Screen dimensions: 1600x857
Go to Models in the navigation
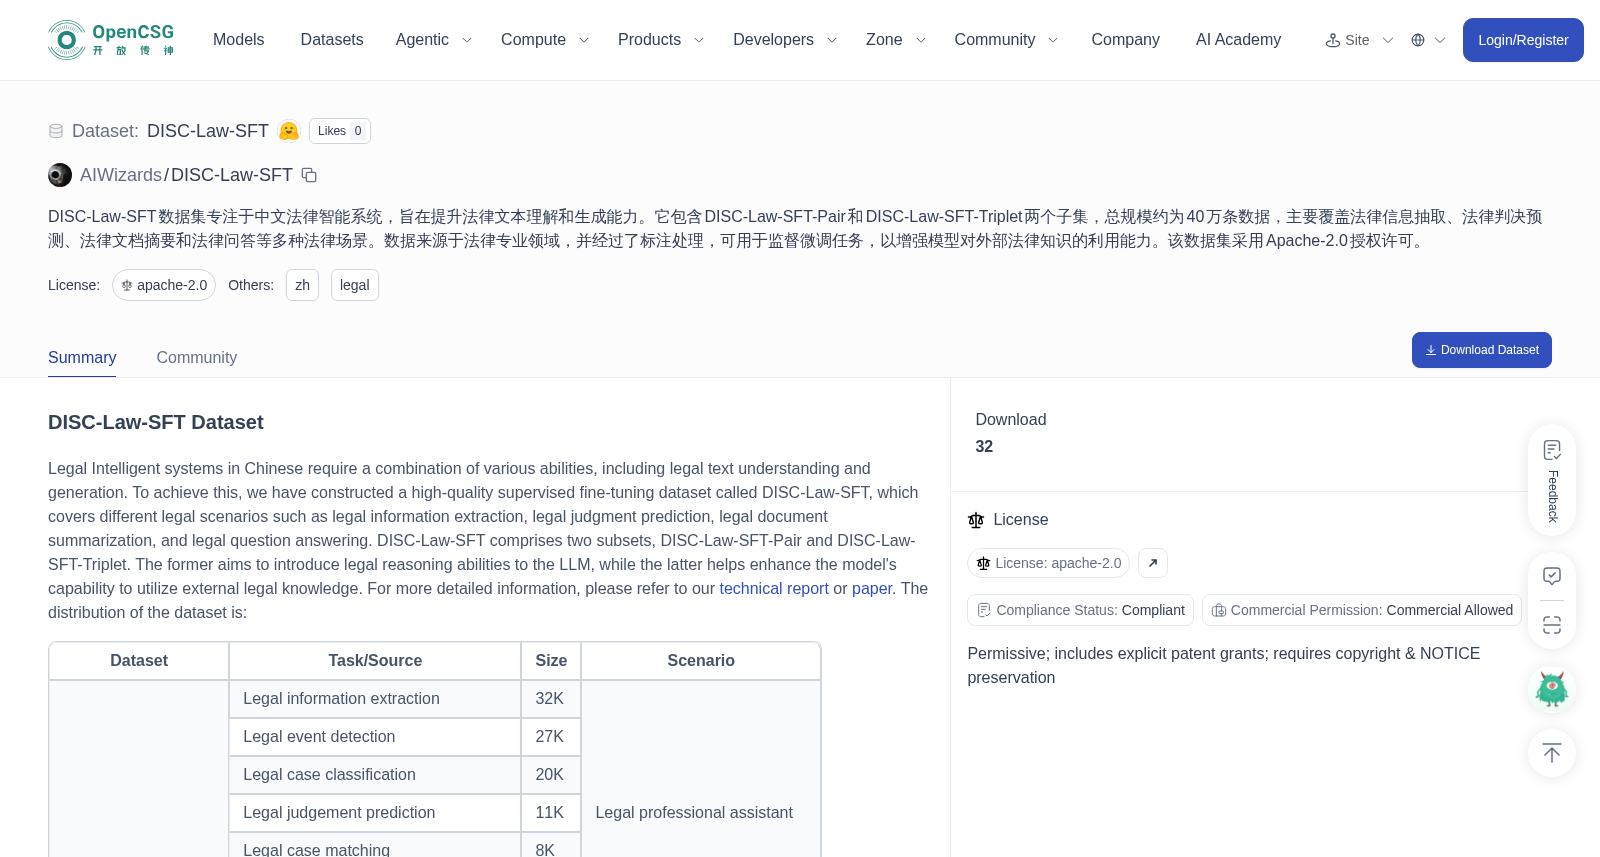point(239,40)
